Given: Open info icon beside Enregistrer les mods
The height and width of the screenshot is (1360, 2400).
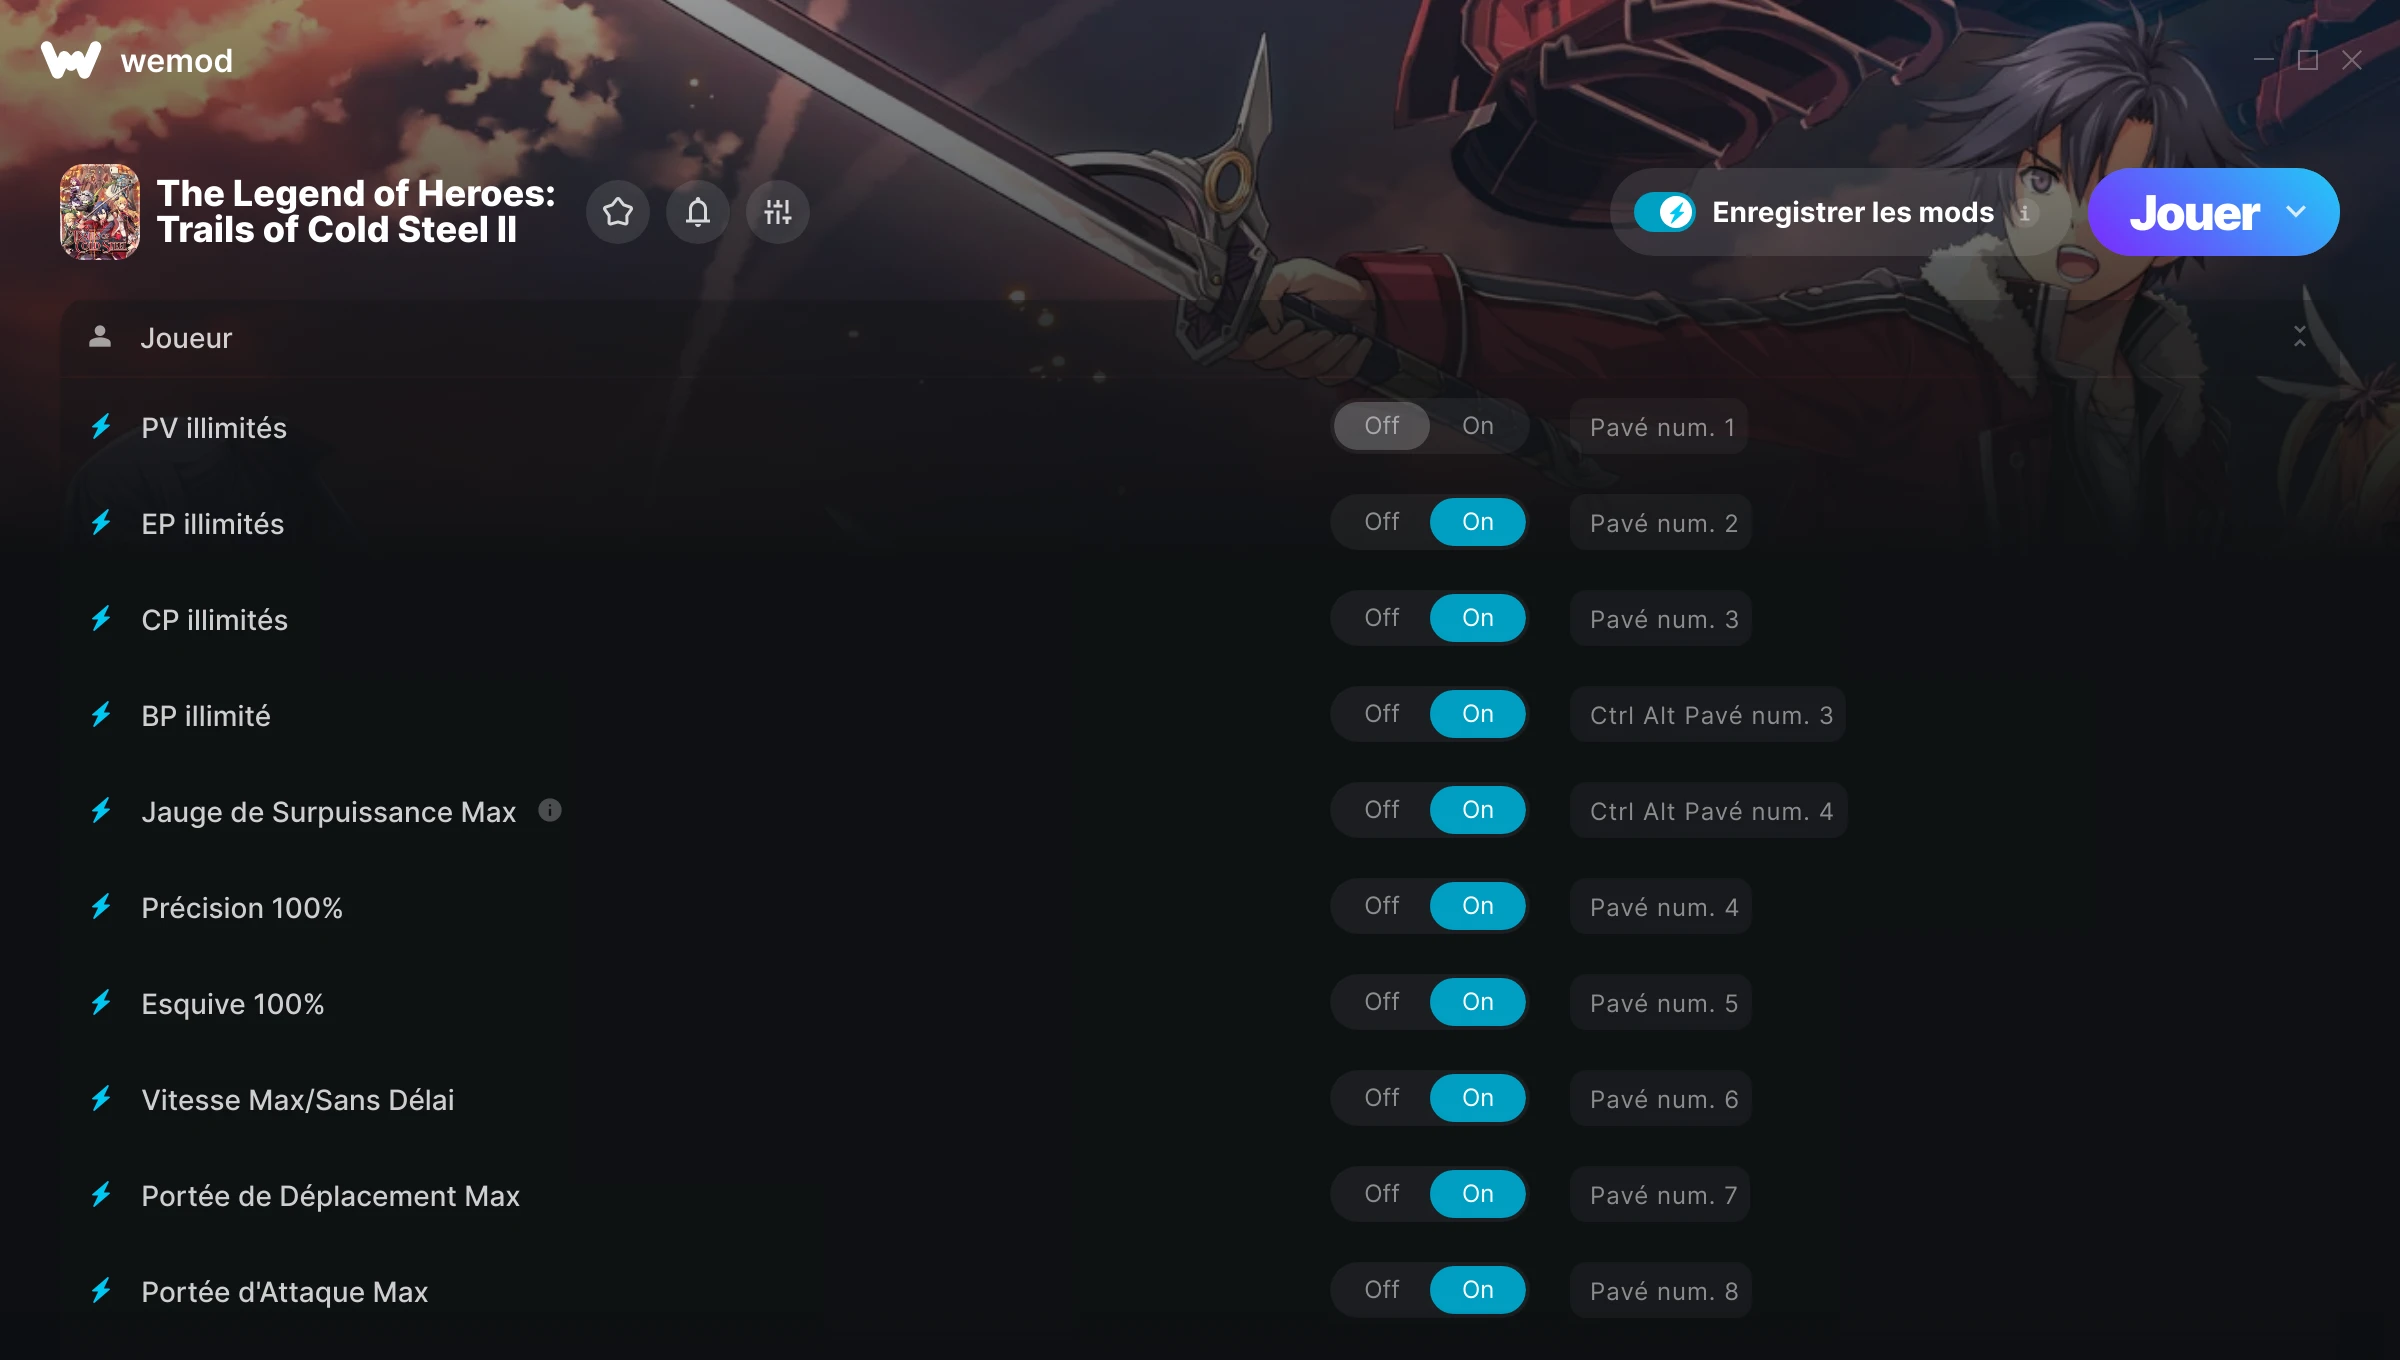Looking at the screenshot, I should click(x=2024, y=213).
